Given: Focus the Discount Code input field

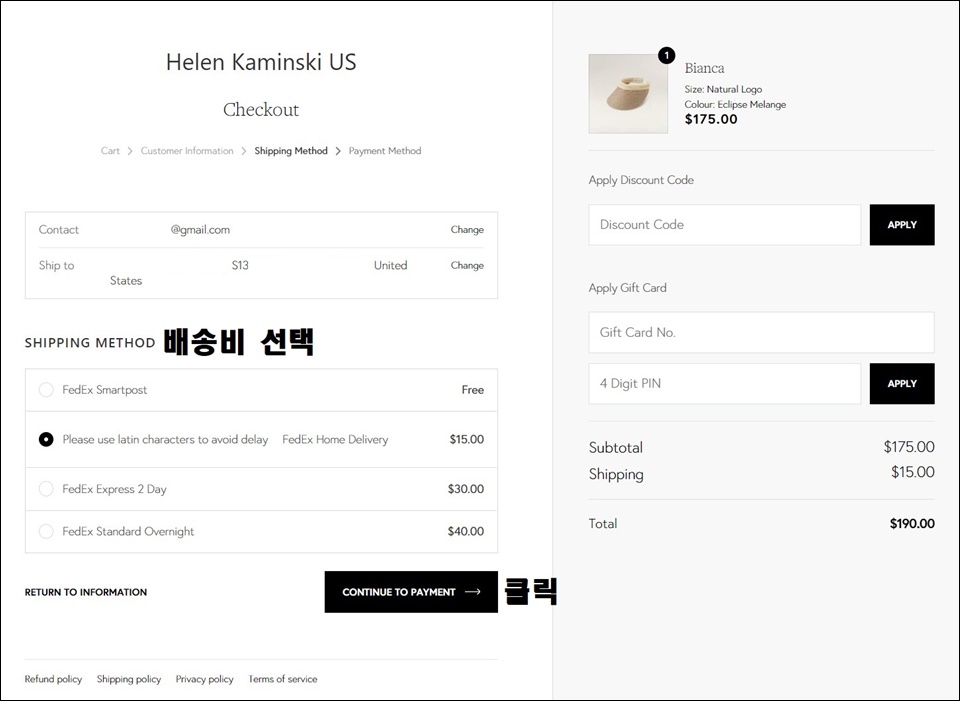Looking at the screenshot, I should point(724,225).
